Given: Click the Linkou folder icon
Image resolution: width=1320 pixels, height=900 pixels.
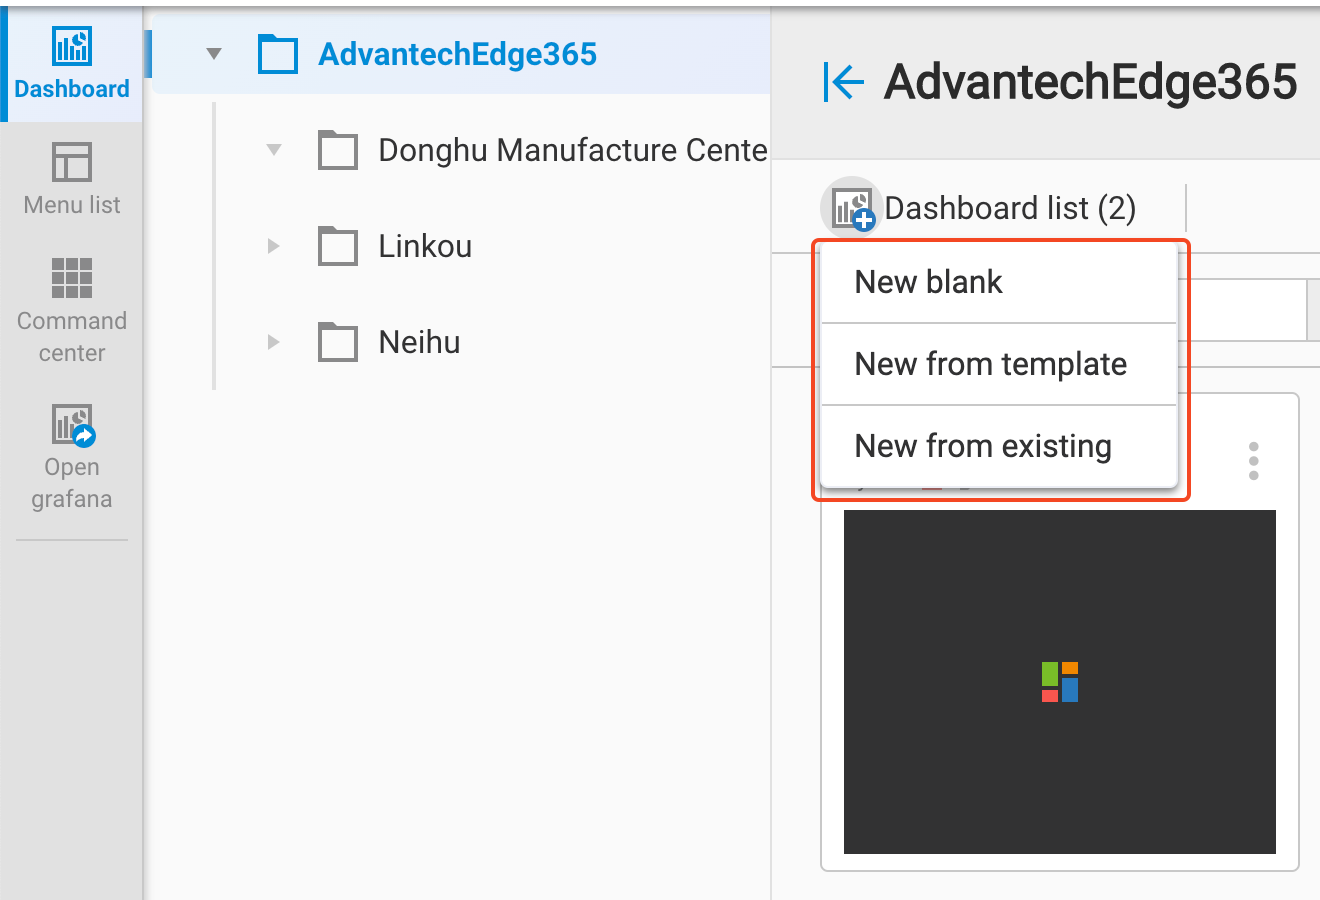Looking at the screenshot, I should [x=338, y=246].
